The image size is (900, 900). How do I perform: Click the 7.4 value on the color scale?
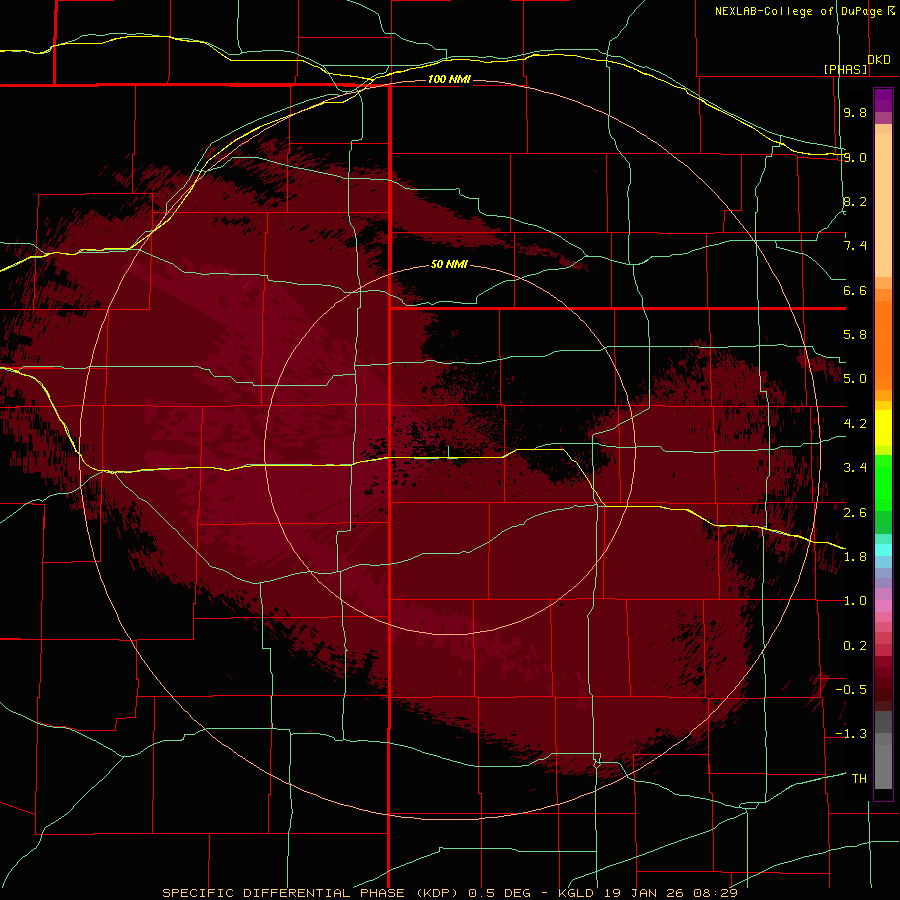click(855, 246)
